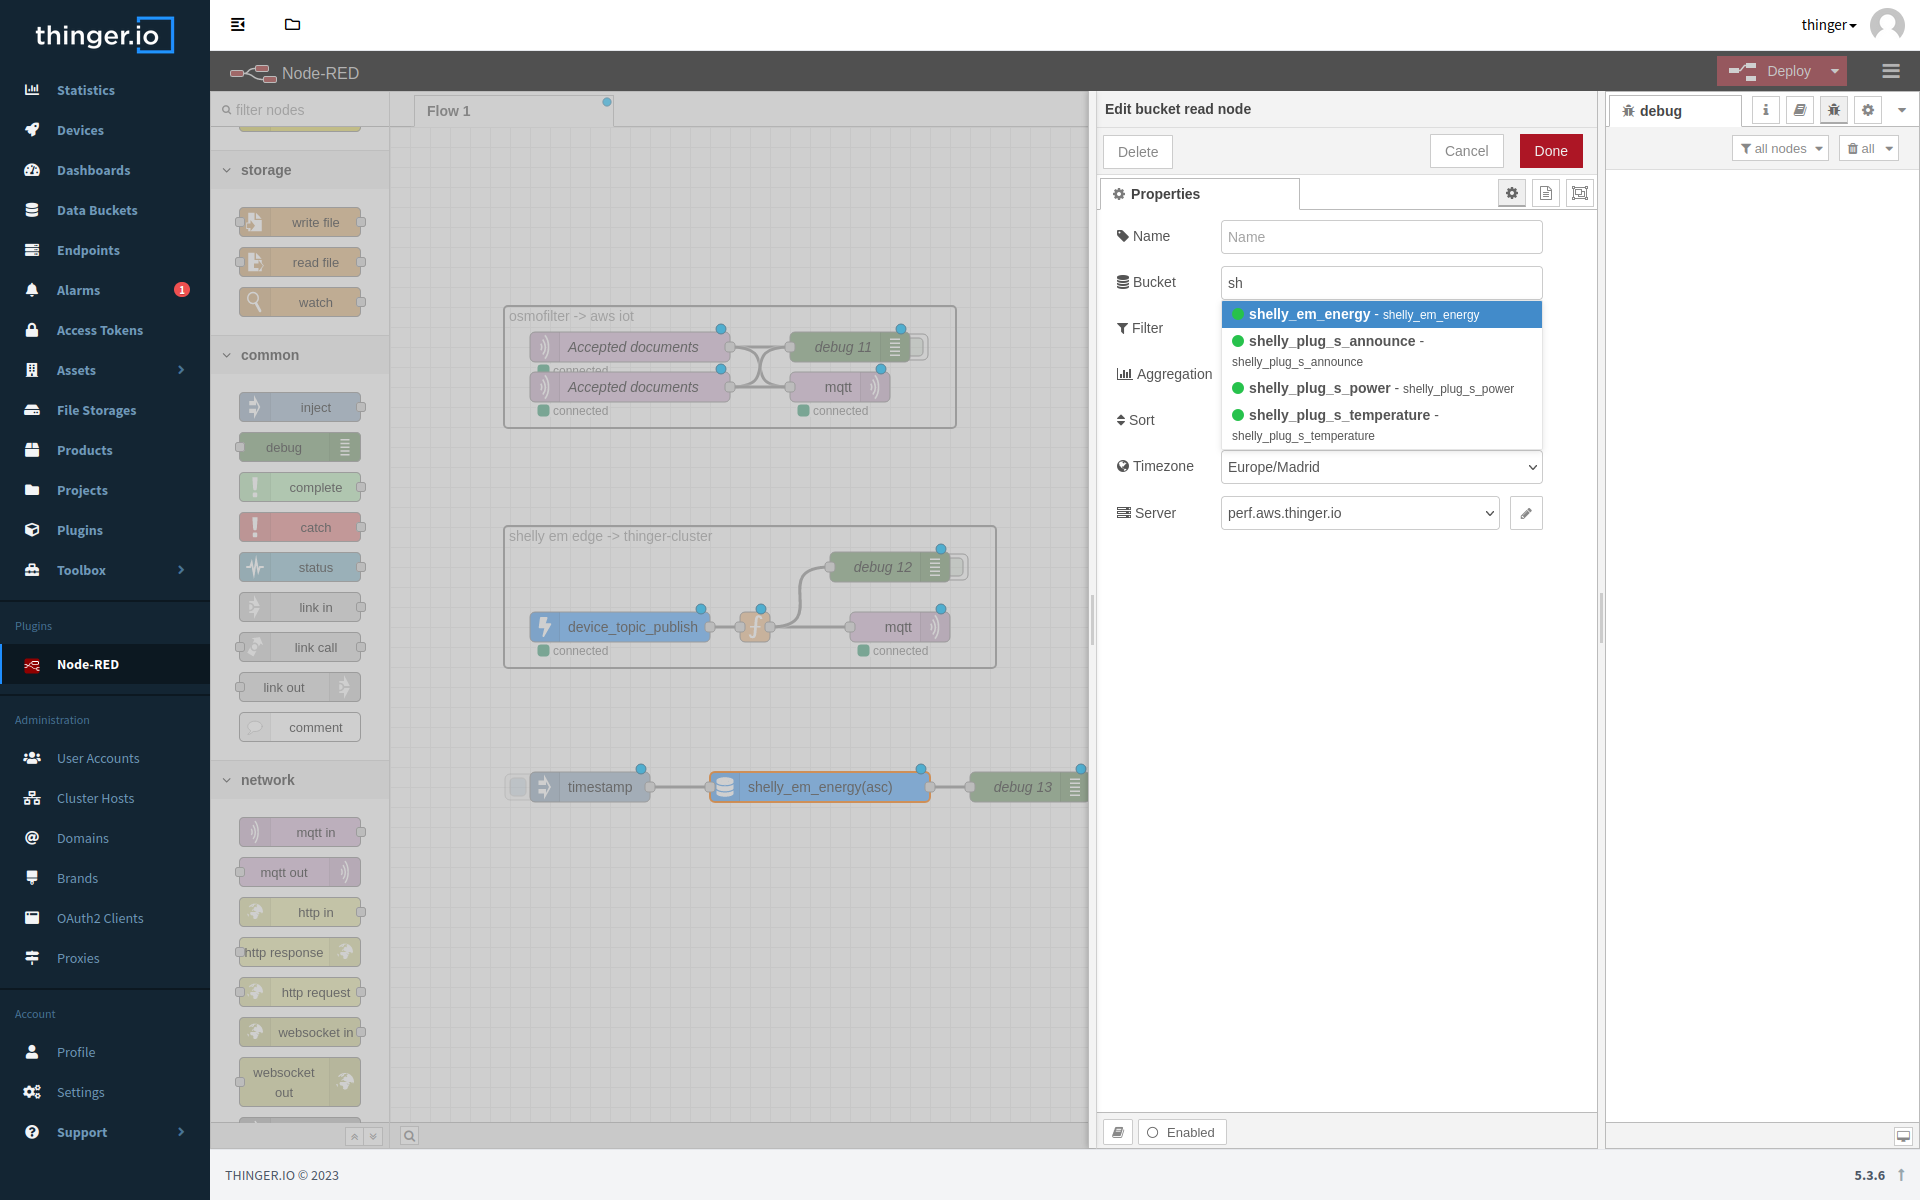Open all nodes debug filter dropdown
1920x1200 pixels.
(x=1780, y=149)
